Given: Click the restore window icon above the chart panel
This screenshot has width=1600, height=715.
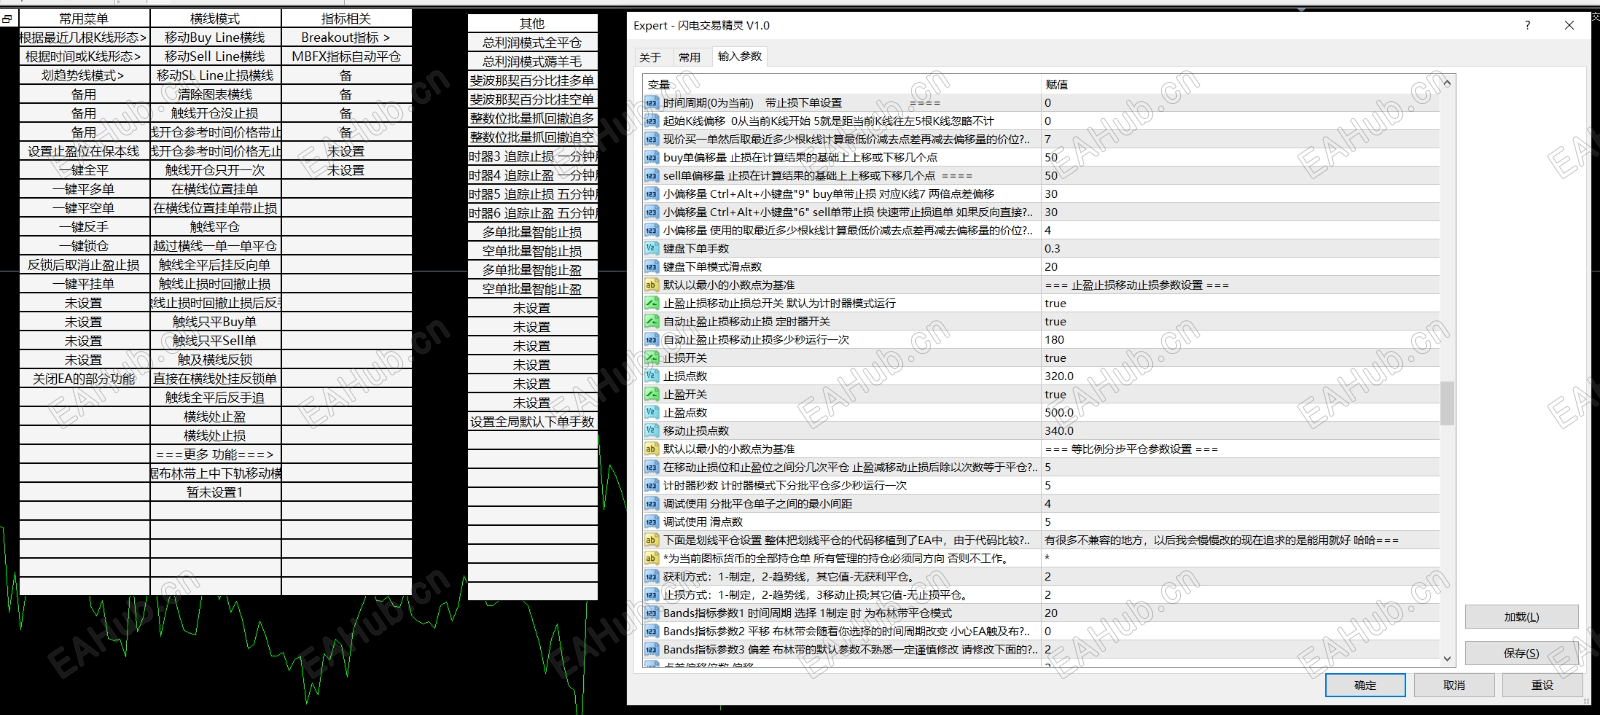Looking at the screenshot, I should [x=8, y=18].
